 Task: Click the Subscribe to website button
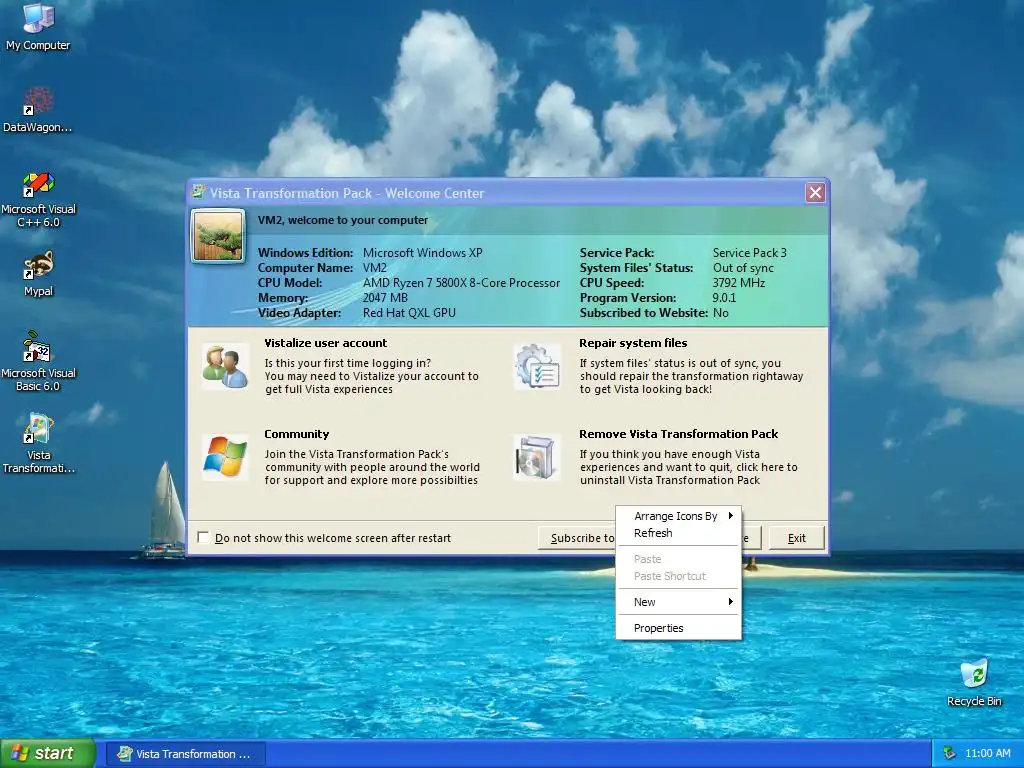click(x=577, y=538)
